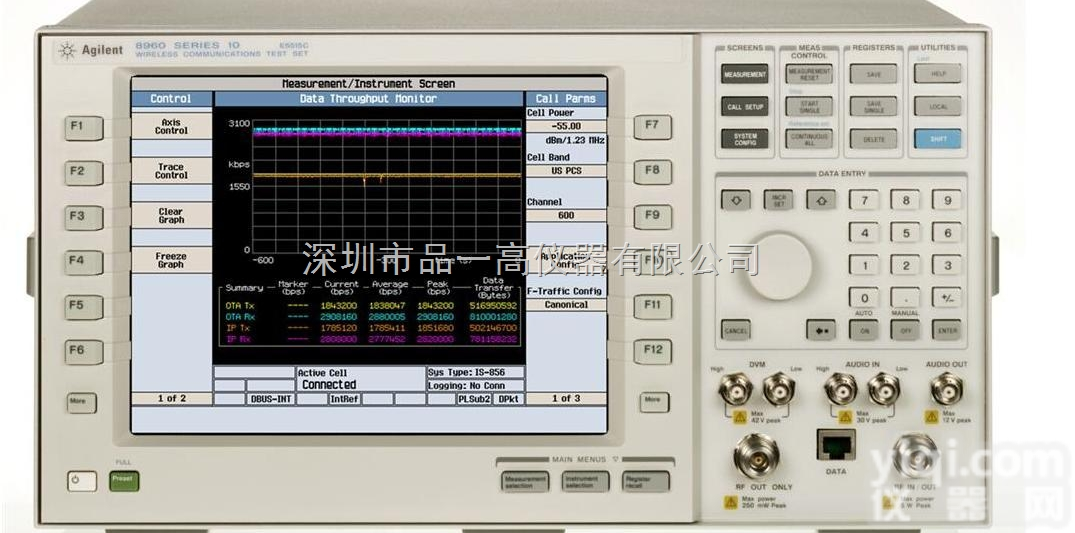Toggle the blue SHIFT key
Viewport: 1075px width, 533px height.
(x=938, y=139)
